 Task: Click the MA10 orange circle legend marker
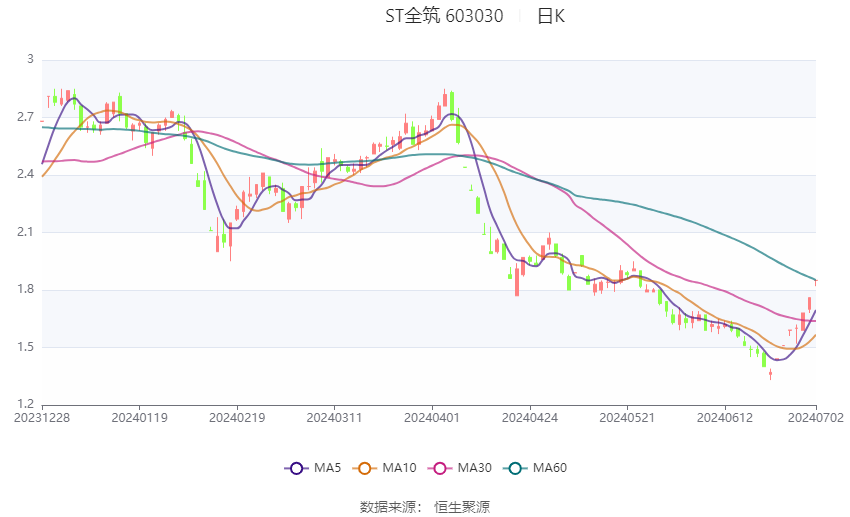click(366, 468)
